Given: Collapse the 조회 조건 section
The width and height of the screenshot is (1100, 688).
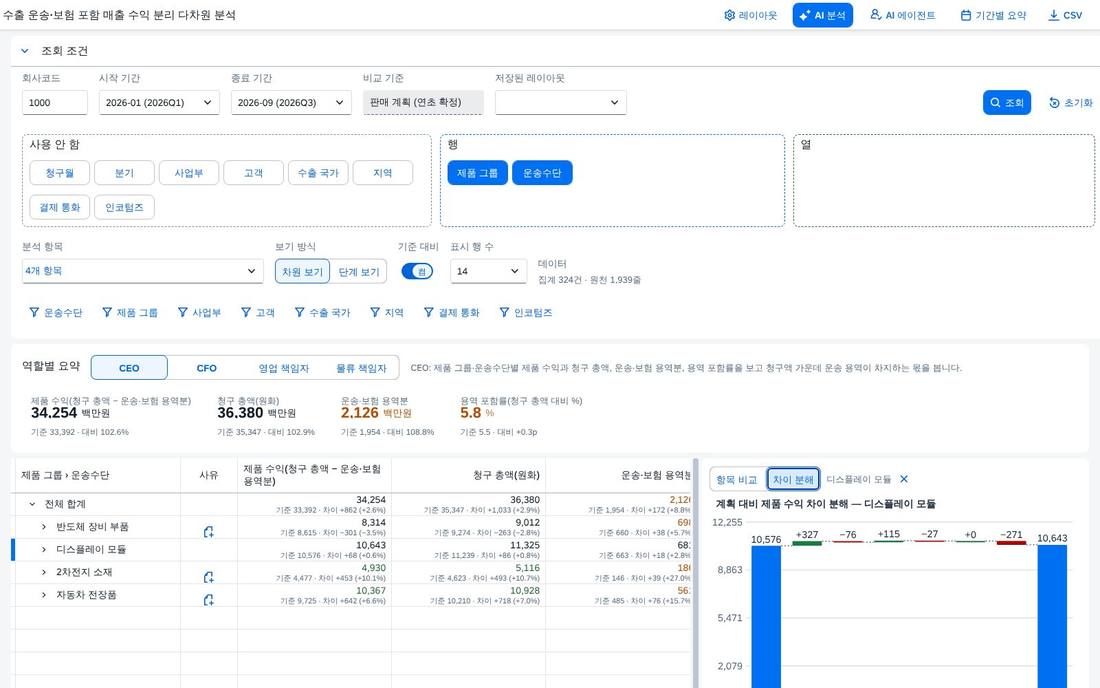Looking at the screenshot, I should (25, 51).
